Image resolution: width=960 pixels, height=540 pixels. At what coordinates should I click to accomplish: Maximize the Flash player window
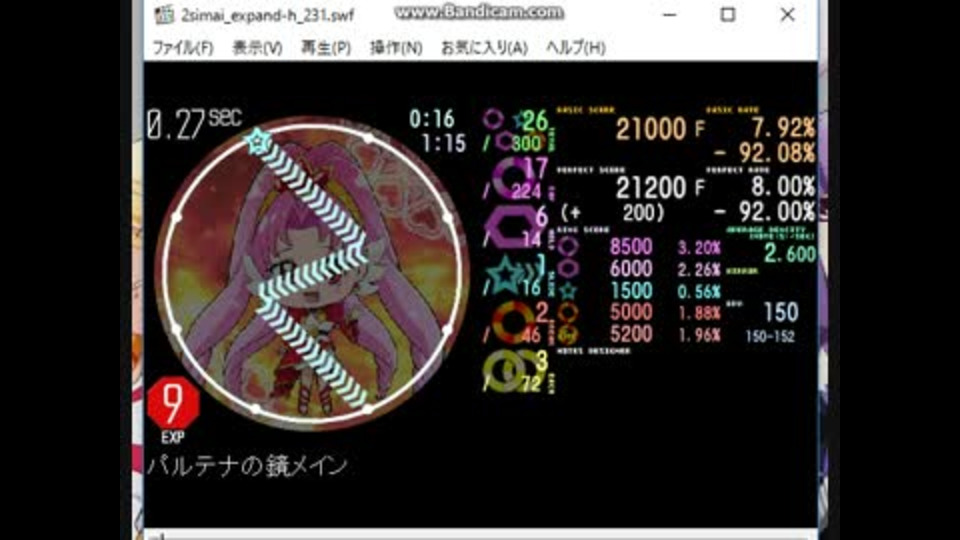tap(727, 15)
